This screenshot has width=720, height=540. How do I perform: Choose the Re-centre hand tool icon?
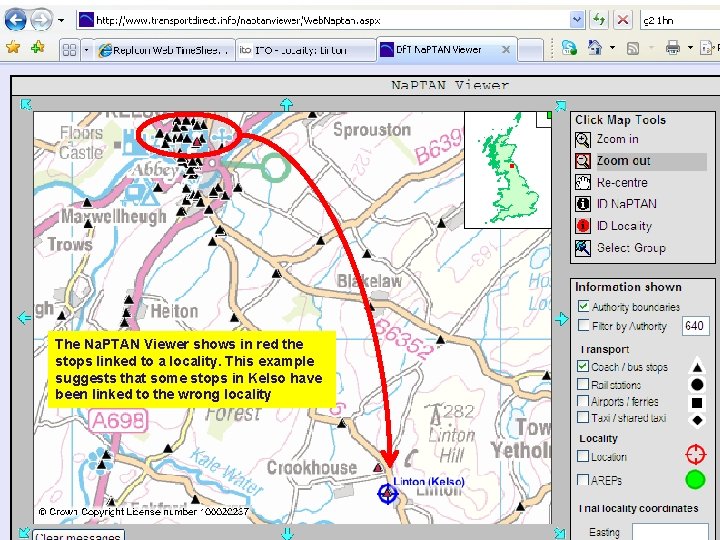tap(583, 182)
